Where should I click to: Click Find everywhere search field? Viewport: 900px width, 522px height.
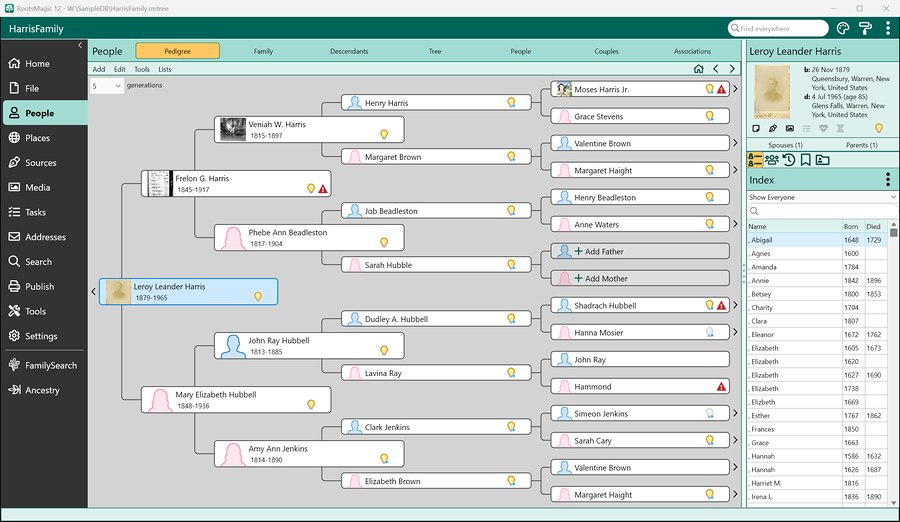[x=778, y=28]
